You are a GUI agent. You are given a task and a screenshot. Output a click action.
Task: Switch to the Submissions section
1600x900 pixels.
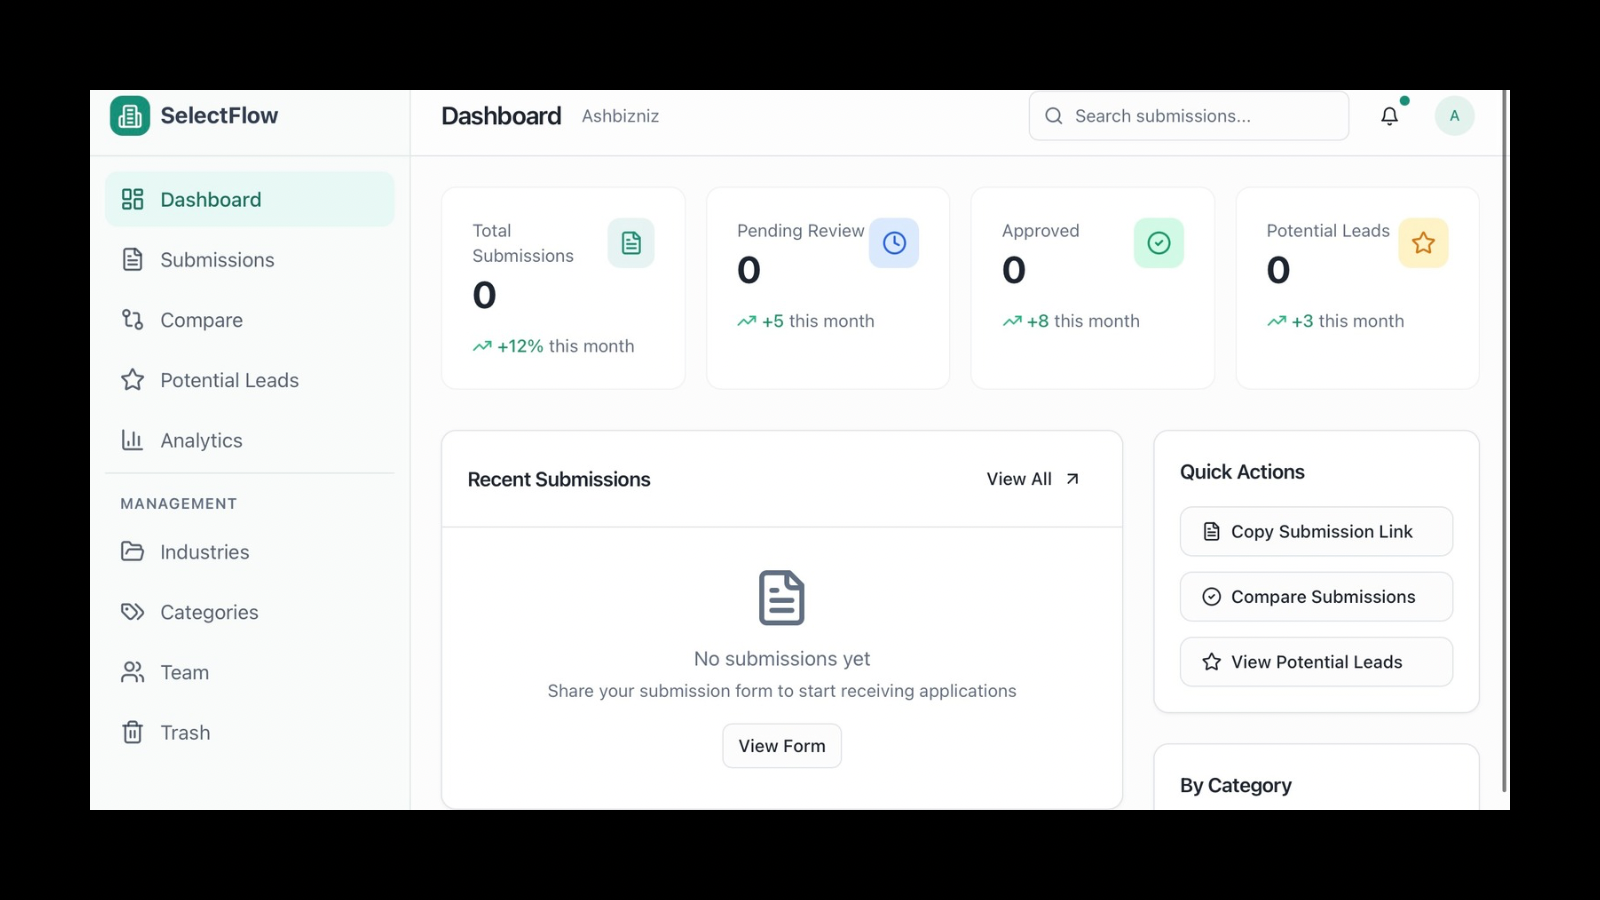click(x=216, y=260)
